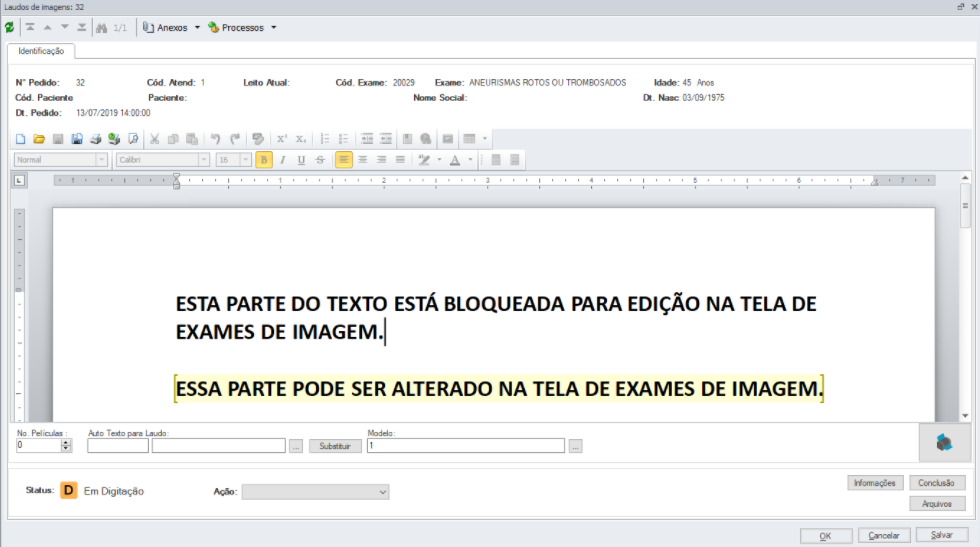The height and width of the screenshot is (547, 980).
Task: Create a new document in editor
Action: pos(20,139)
